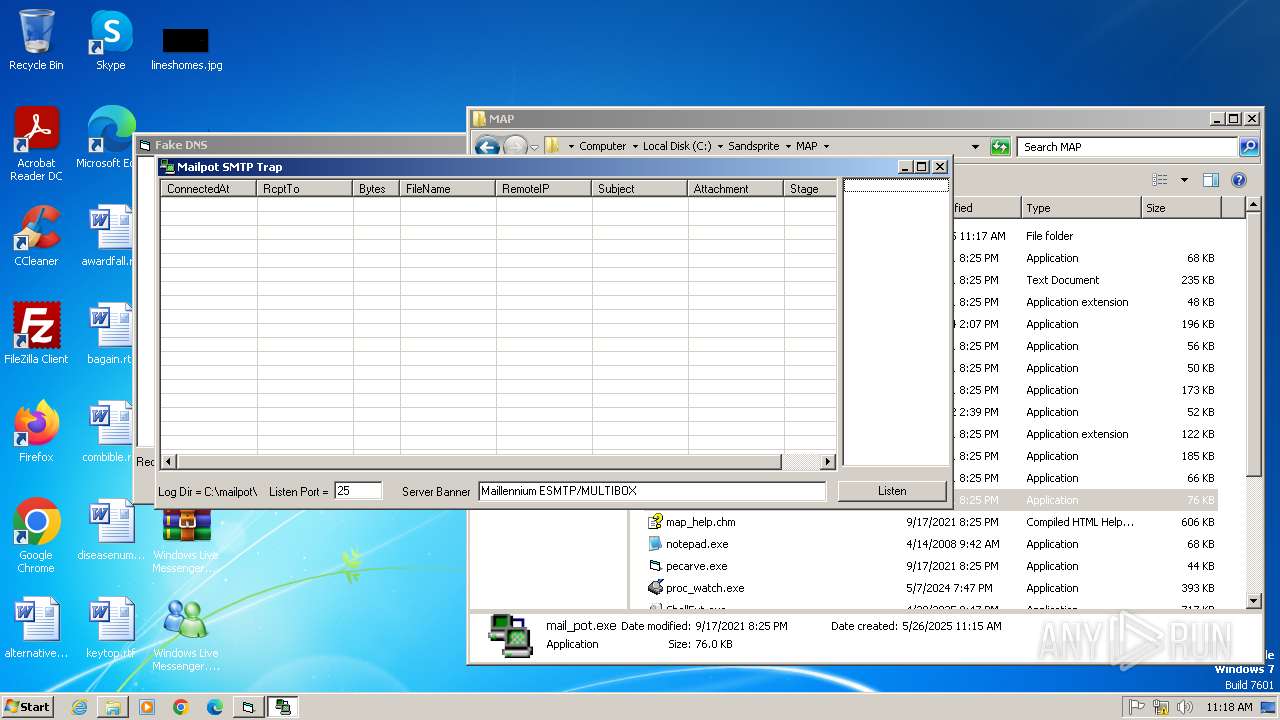Select notepad.exe in MAP folder

(x=696, y=544)
